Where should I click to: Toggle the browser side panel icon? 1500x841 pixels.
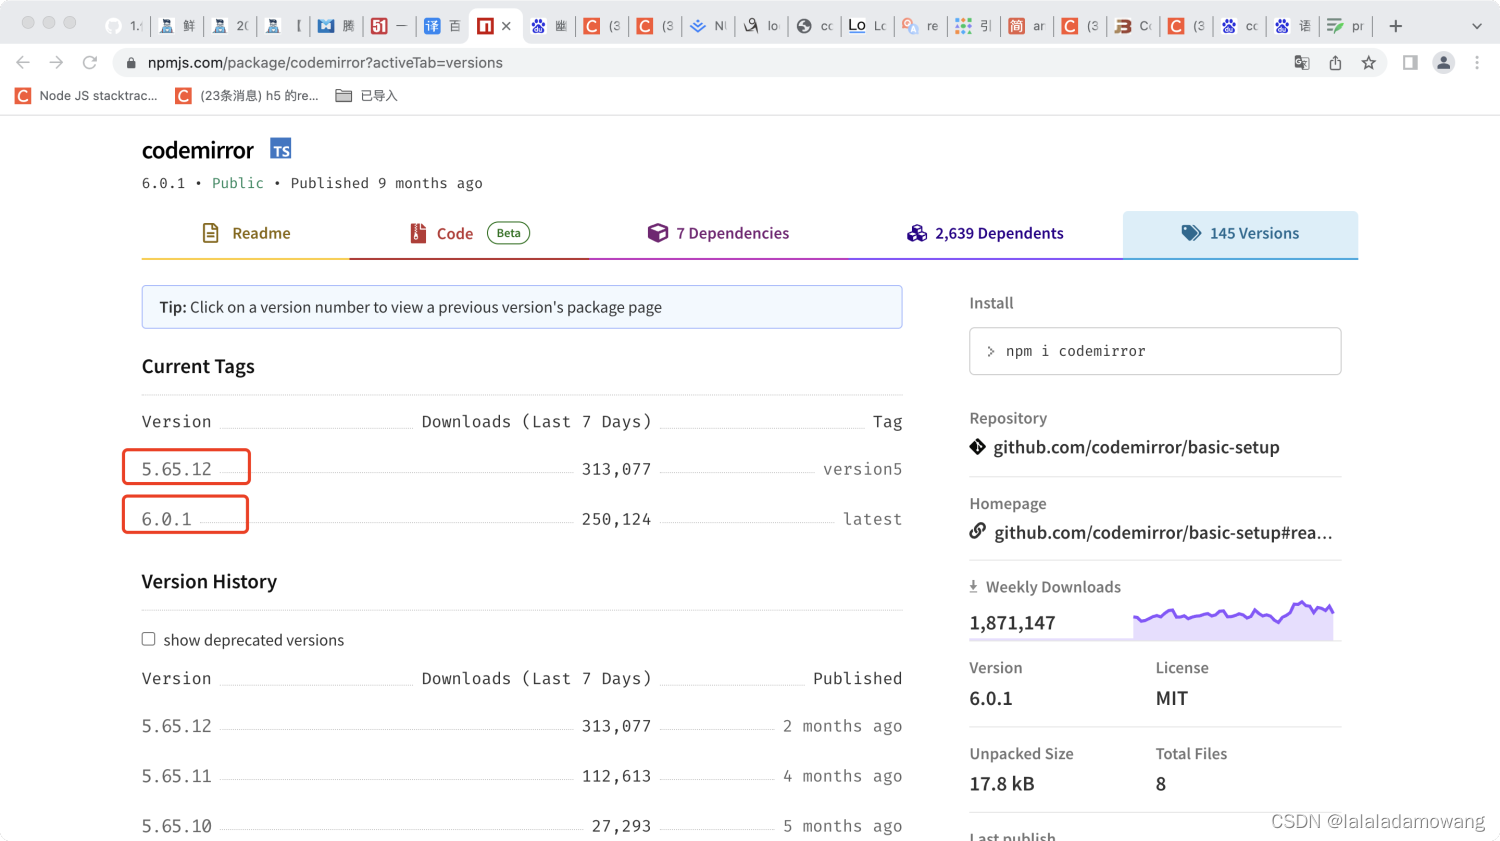point(1410,63)
